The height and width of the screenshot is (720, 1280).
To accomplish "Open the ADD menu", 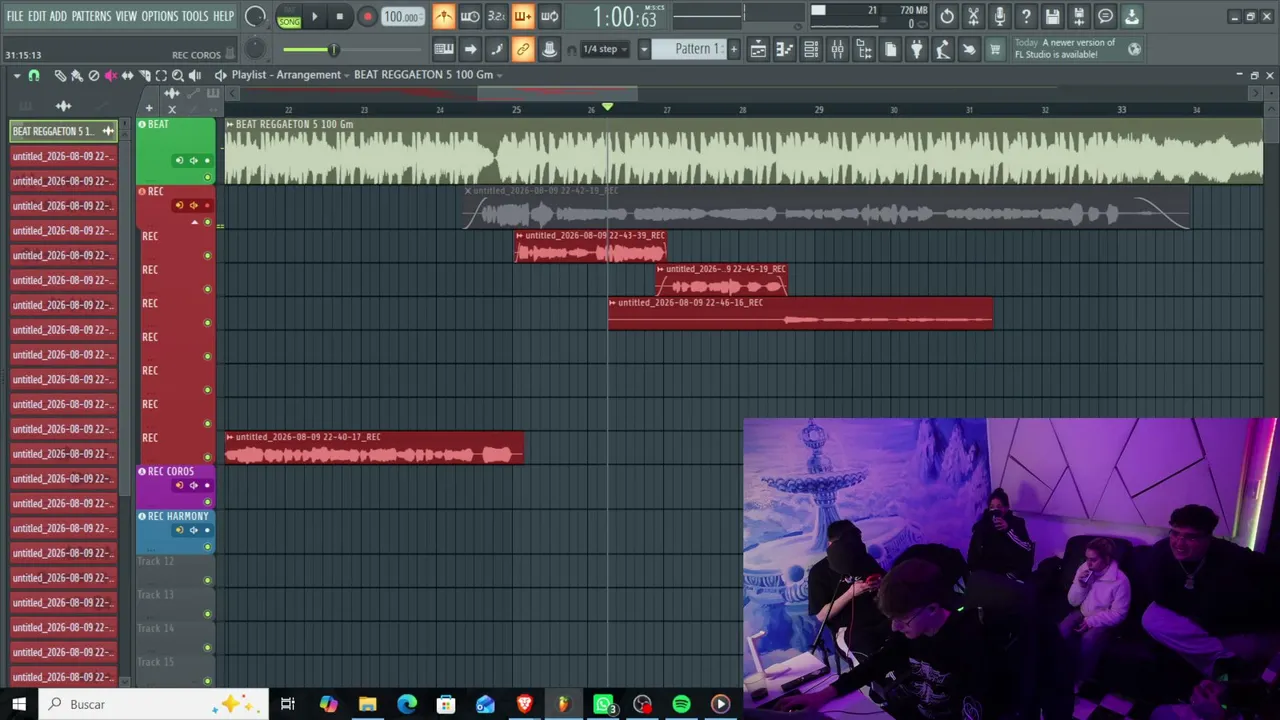I will pos(58,16).
